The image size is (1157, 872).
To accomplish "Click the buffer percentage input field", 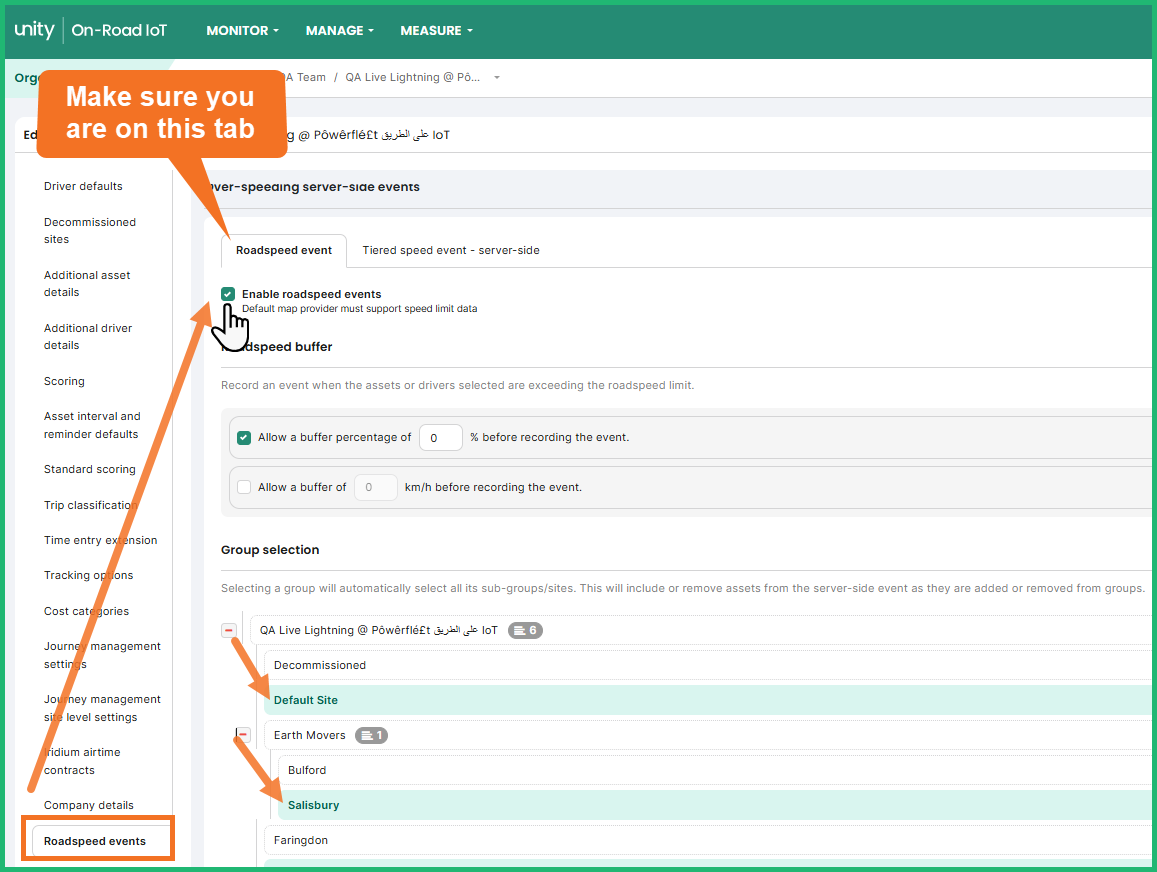I will [441, 437].
